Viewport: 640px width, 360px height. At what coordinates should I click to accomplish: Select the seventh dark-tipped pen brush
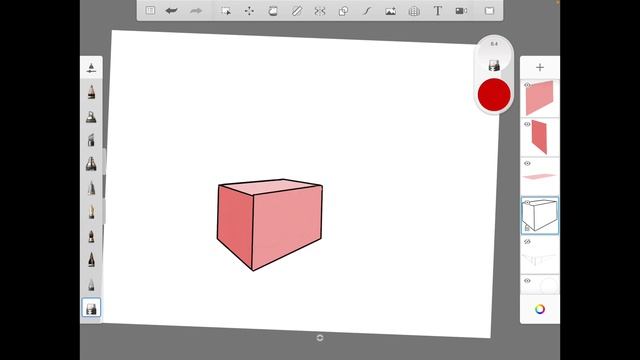[x=91, y=236]
